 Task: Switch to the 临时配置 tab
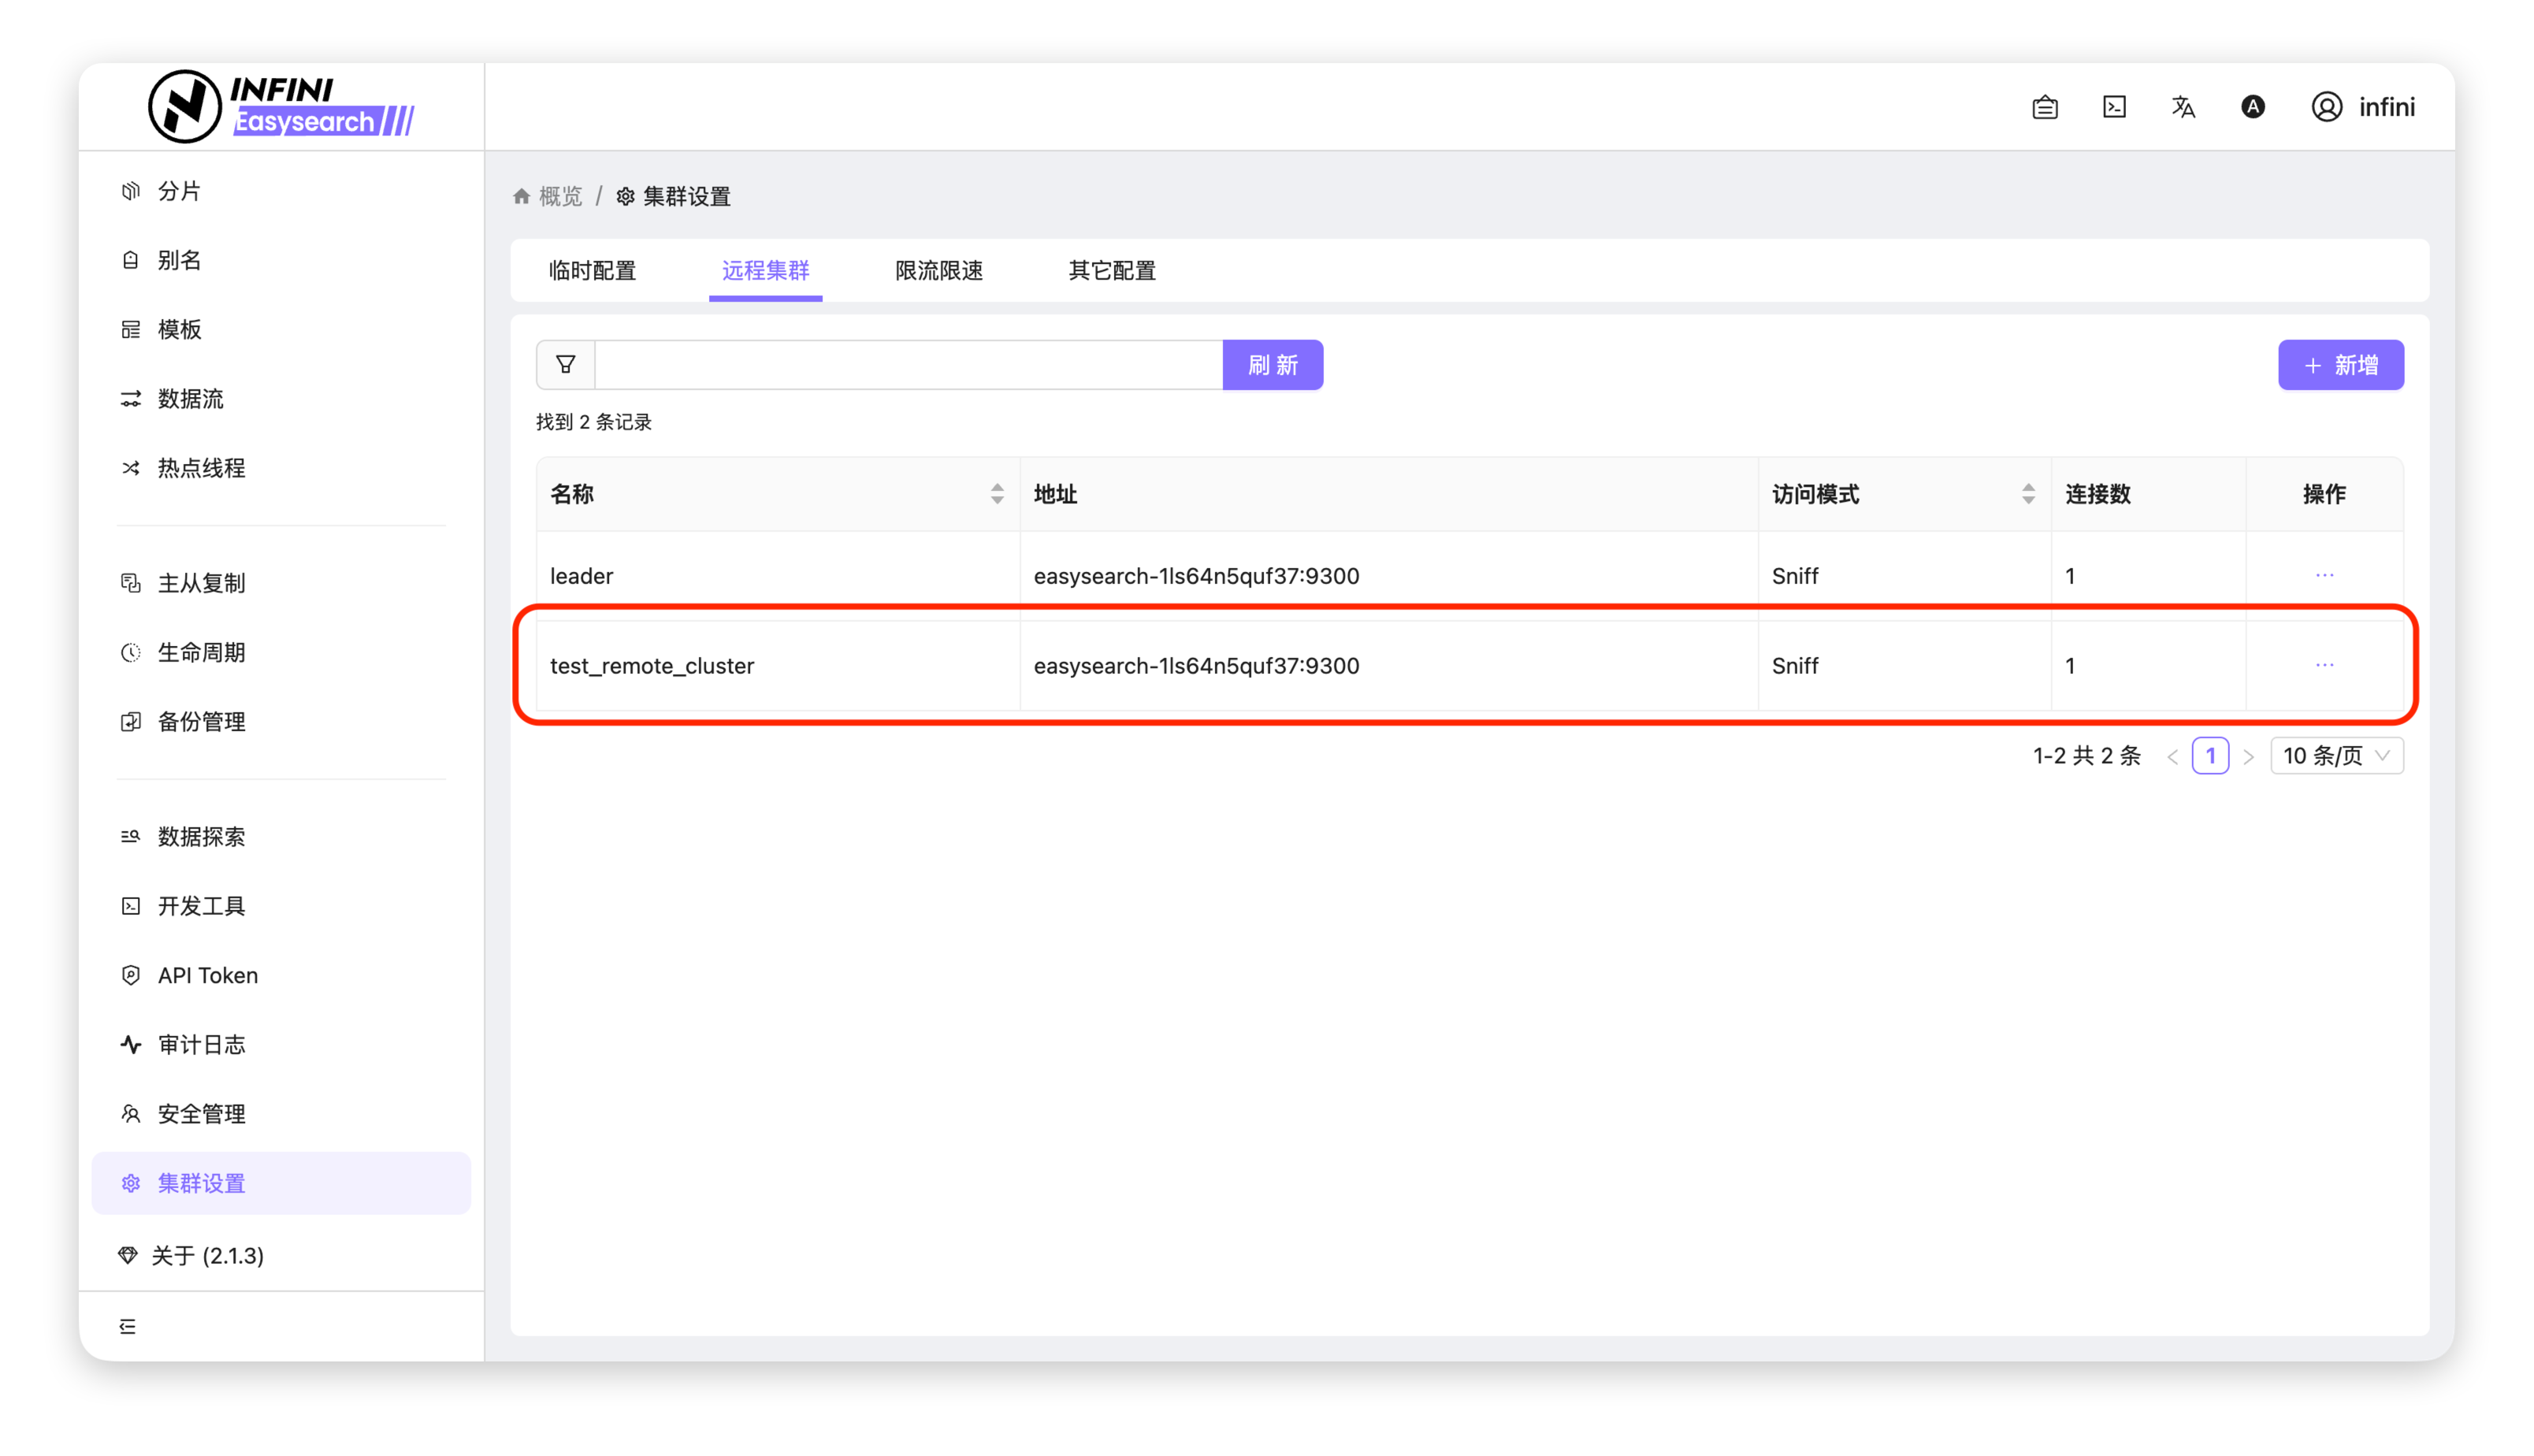[592, 271]
